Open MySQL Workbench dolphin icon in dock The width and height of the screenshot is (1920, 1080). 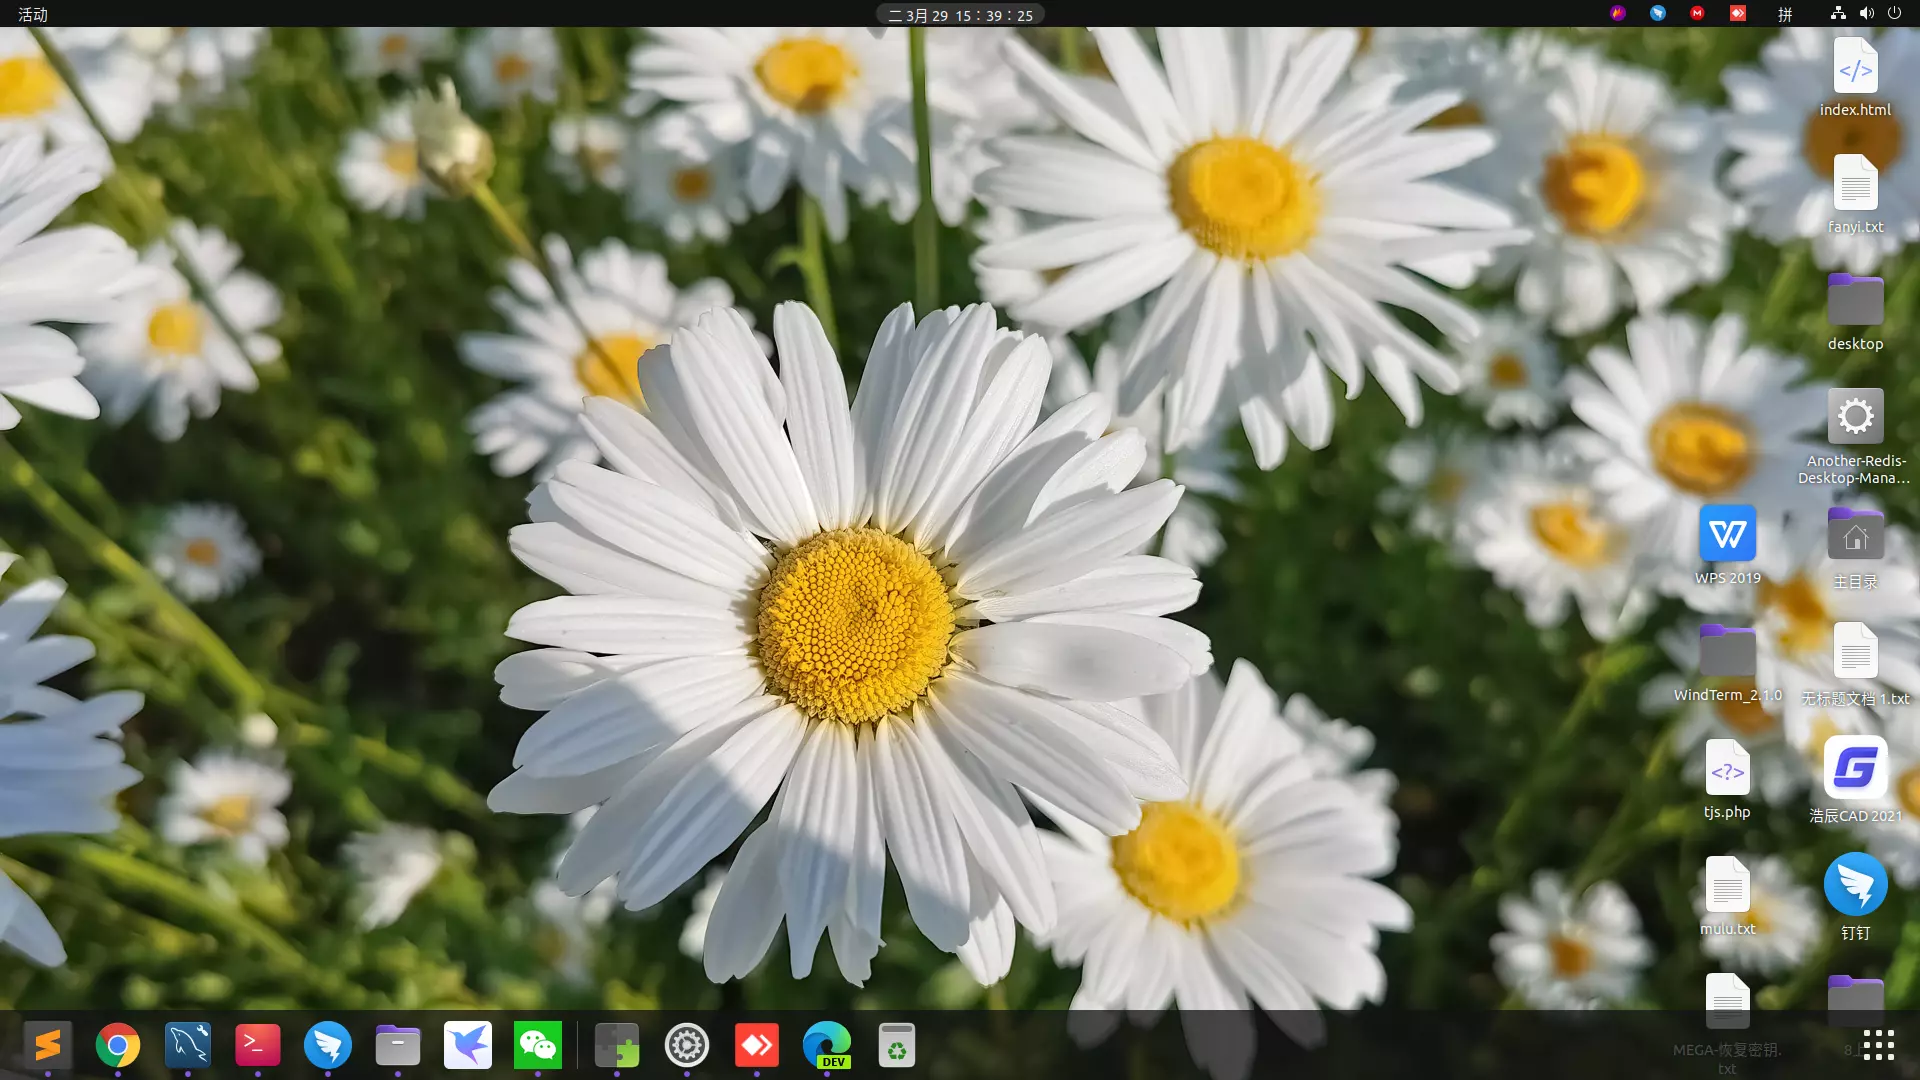188,1046
